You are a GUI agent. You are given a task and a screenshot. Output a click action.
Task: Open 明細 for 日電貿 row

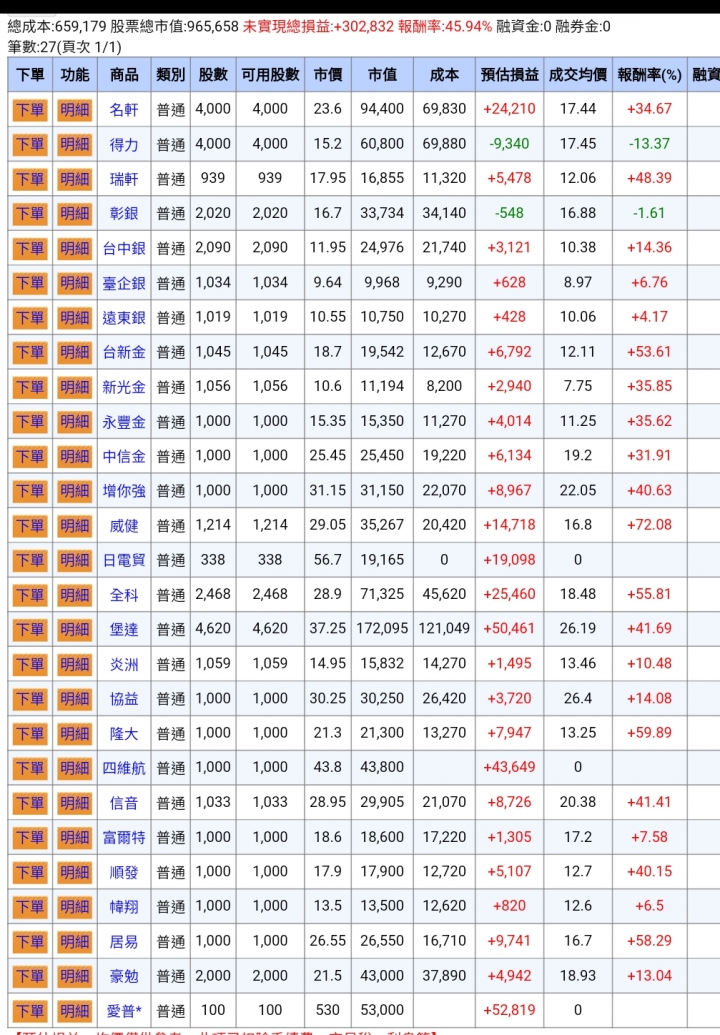[75, 560]
